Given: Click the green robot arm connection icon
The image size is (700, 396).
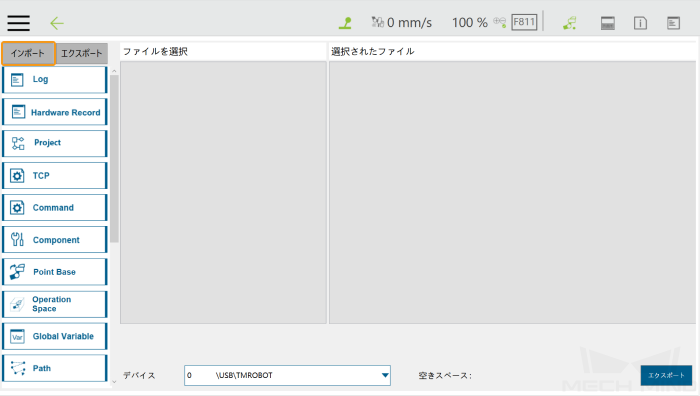Looking at the screenshot, I should pos(570,23).
